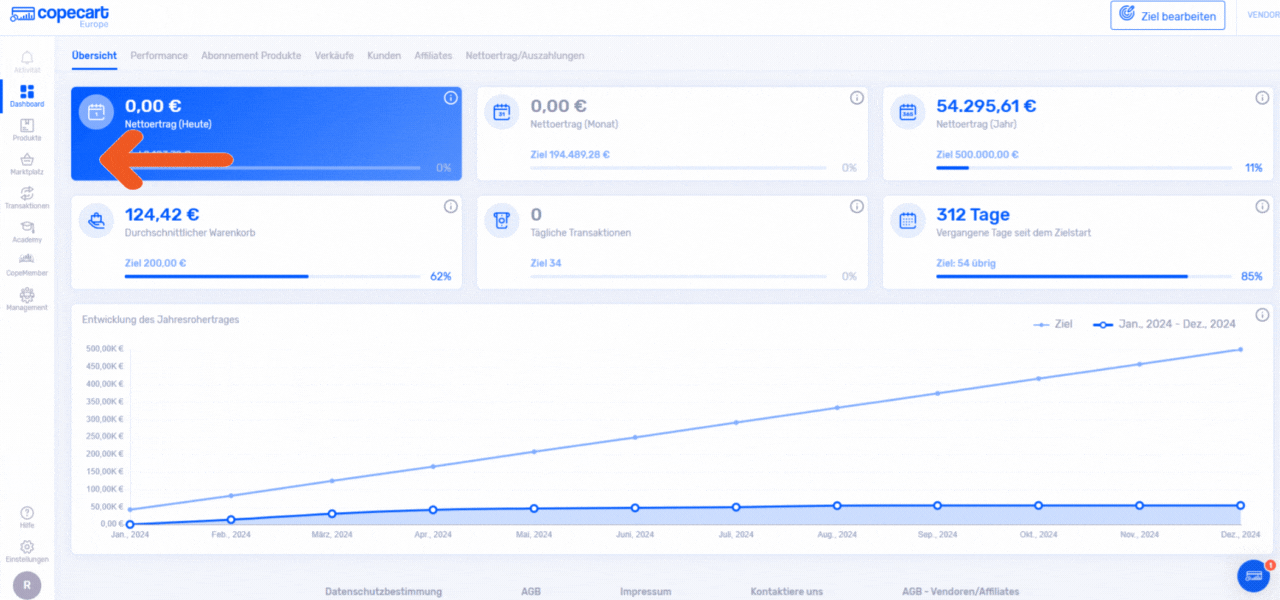
Task: Open Einstellungen gear in the sidebar
Action: pos(27,551)
